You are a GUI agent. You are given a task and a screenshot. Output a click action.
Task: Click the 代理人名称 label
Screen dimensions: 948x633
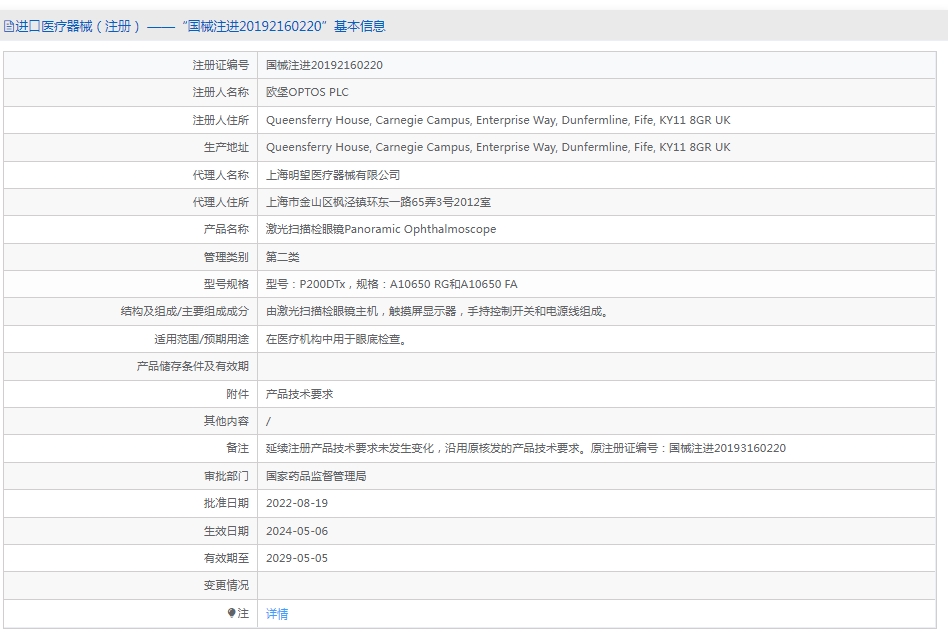click(x=221, y=175)
